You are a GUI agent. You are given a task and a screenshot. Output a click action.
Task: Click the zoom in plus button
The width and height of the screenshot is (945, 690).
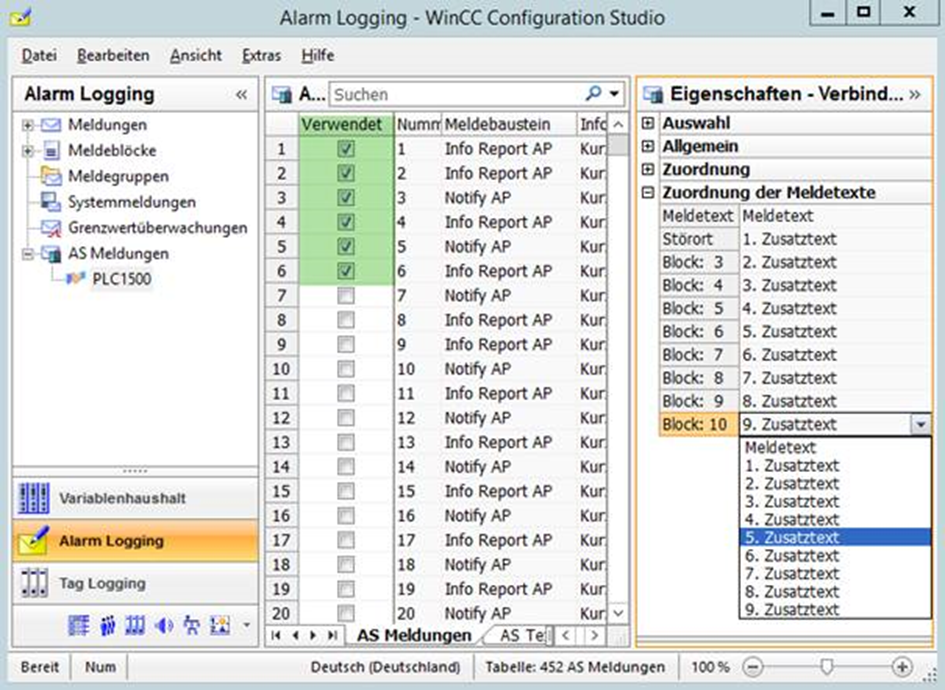coord(902,667)
